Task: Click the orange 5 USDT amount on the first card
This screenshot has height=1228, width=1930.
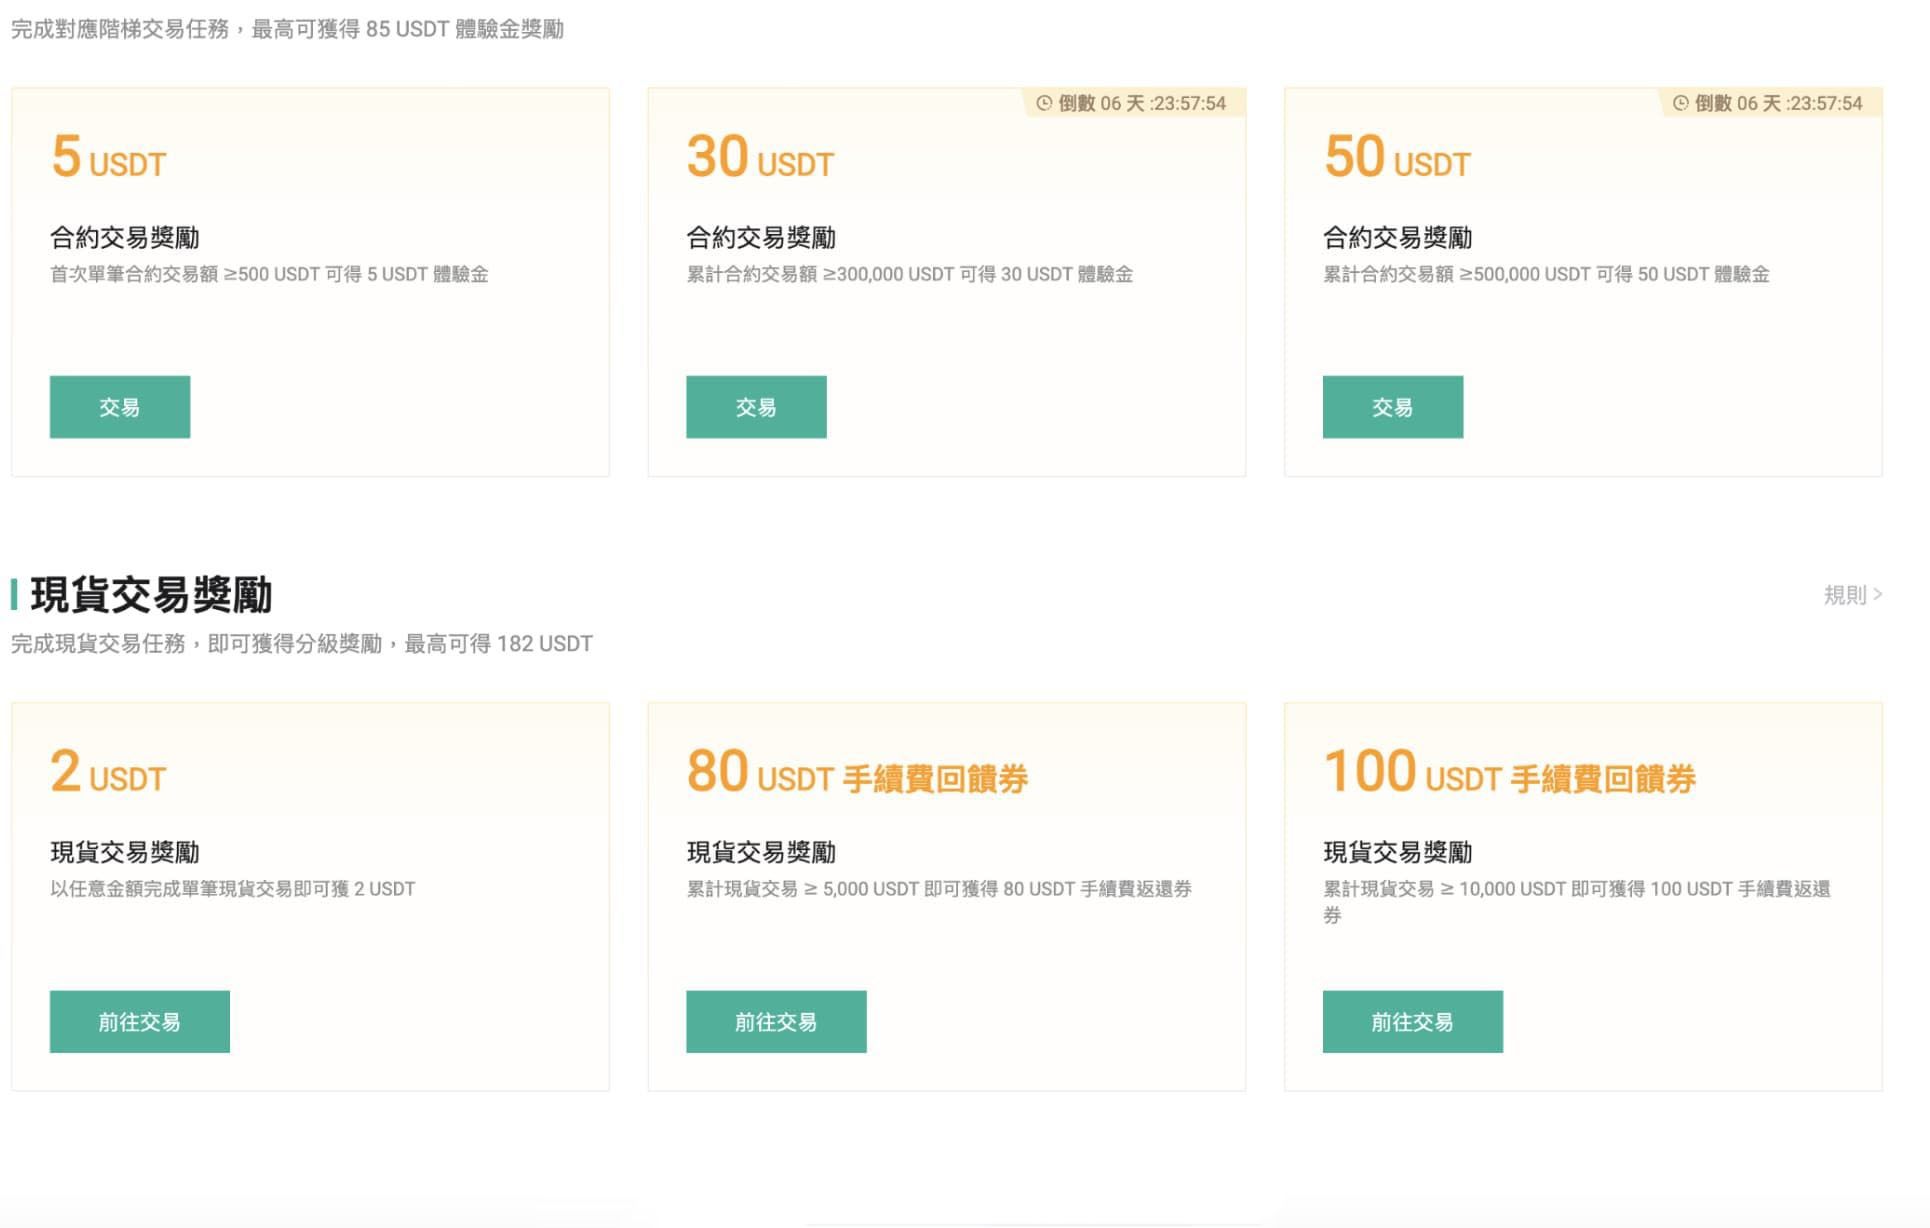Action: [108, 158]
